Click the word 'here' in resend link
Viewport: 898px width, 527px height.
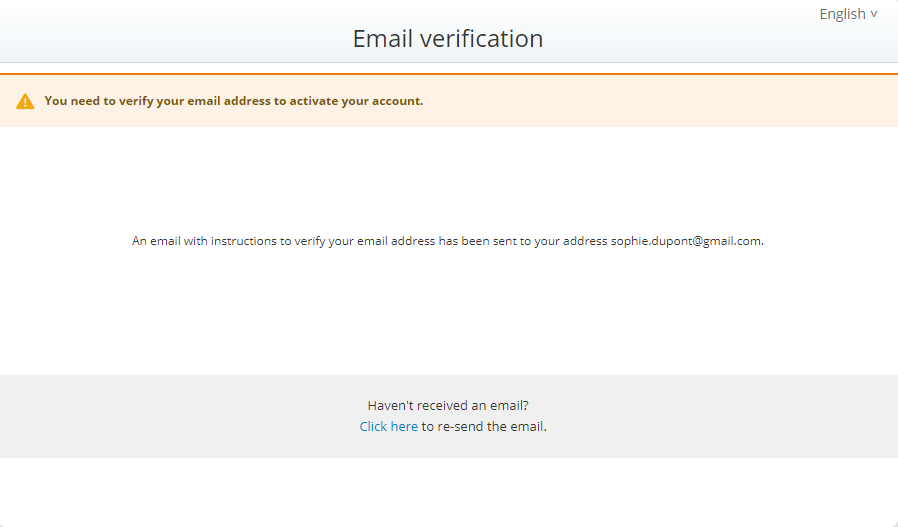click(x=404, y=426)
